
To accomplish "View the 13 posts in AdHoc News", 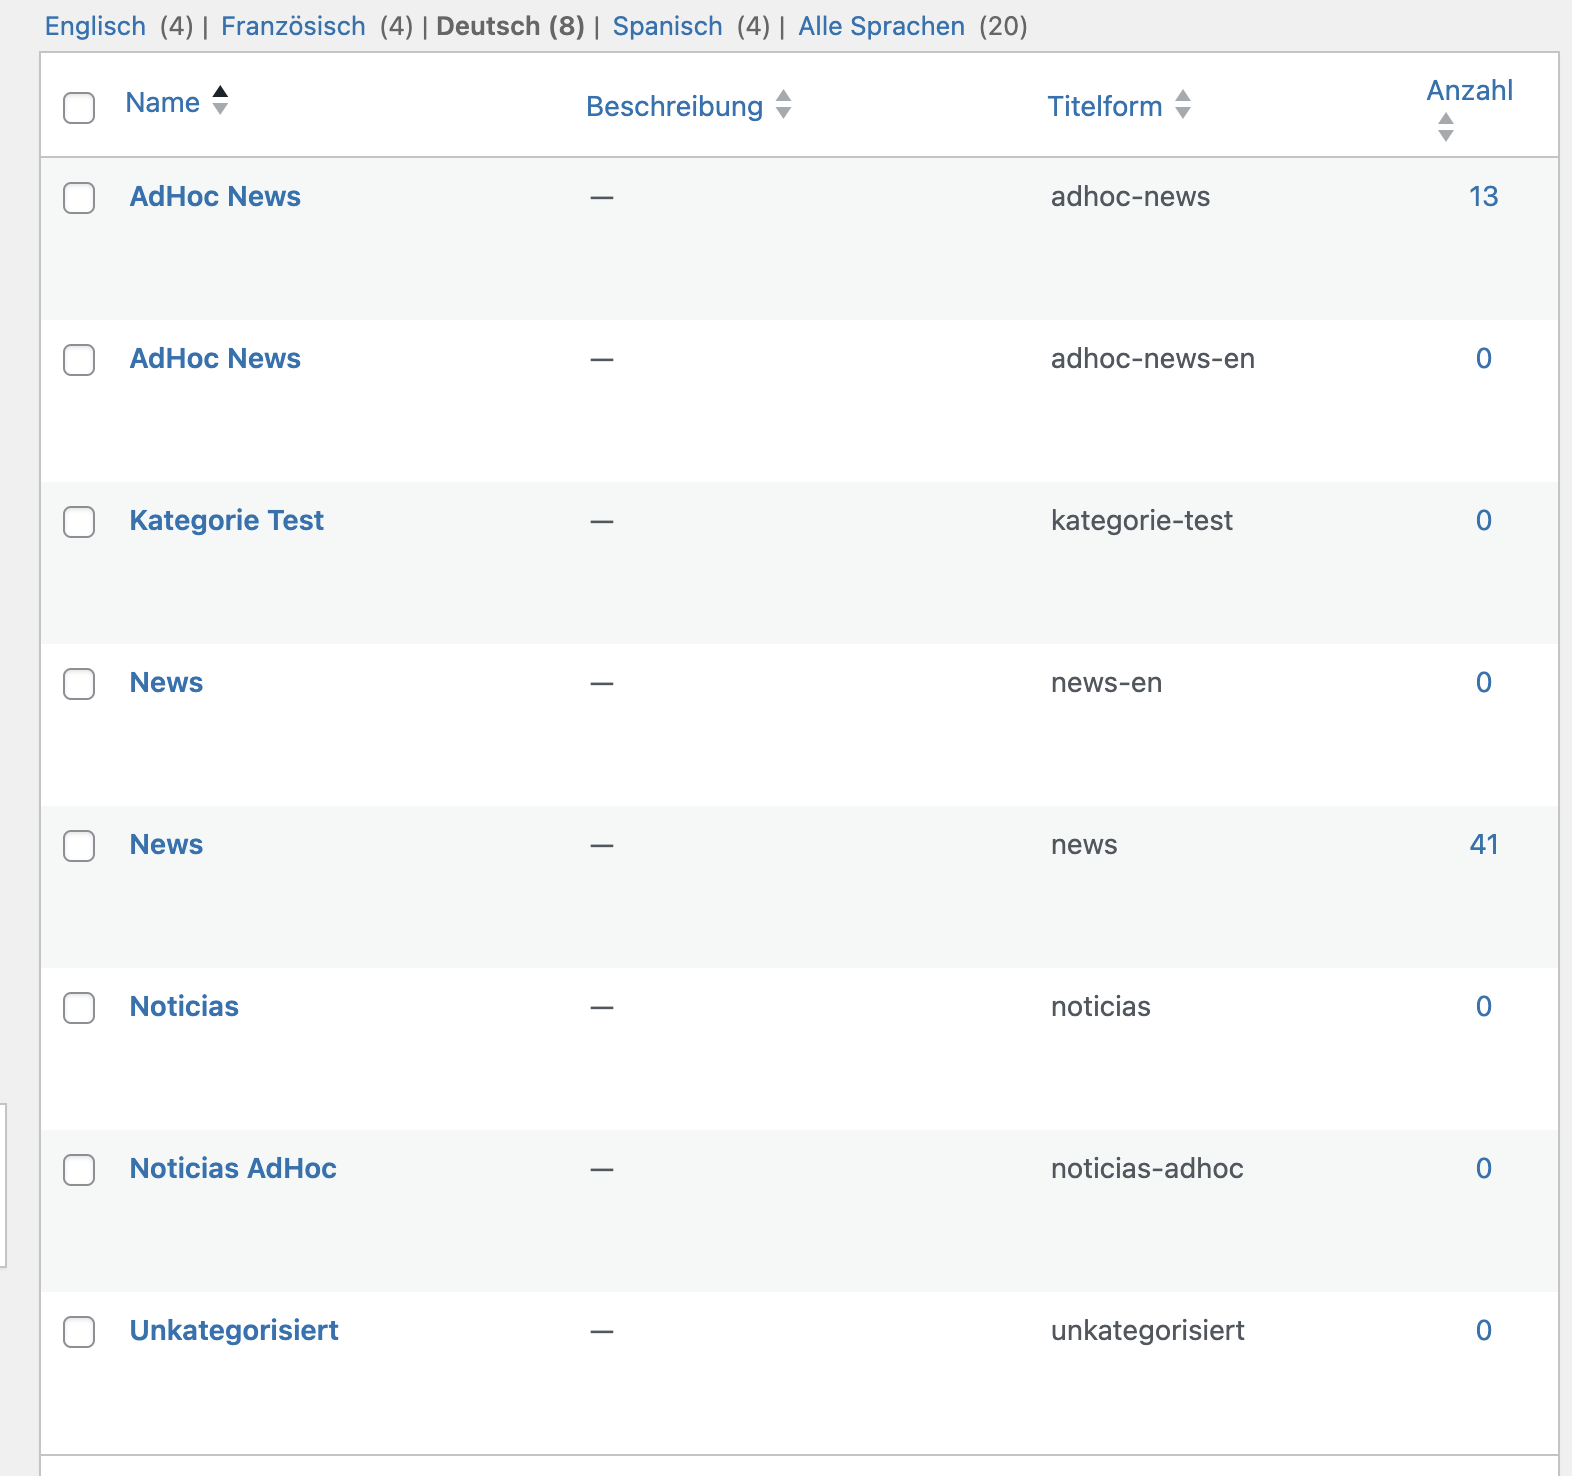I will pyautogui.click(x=1483, y=197).
